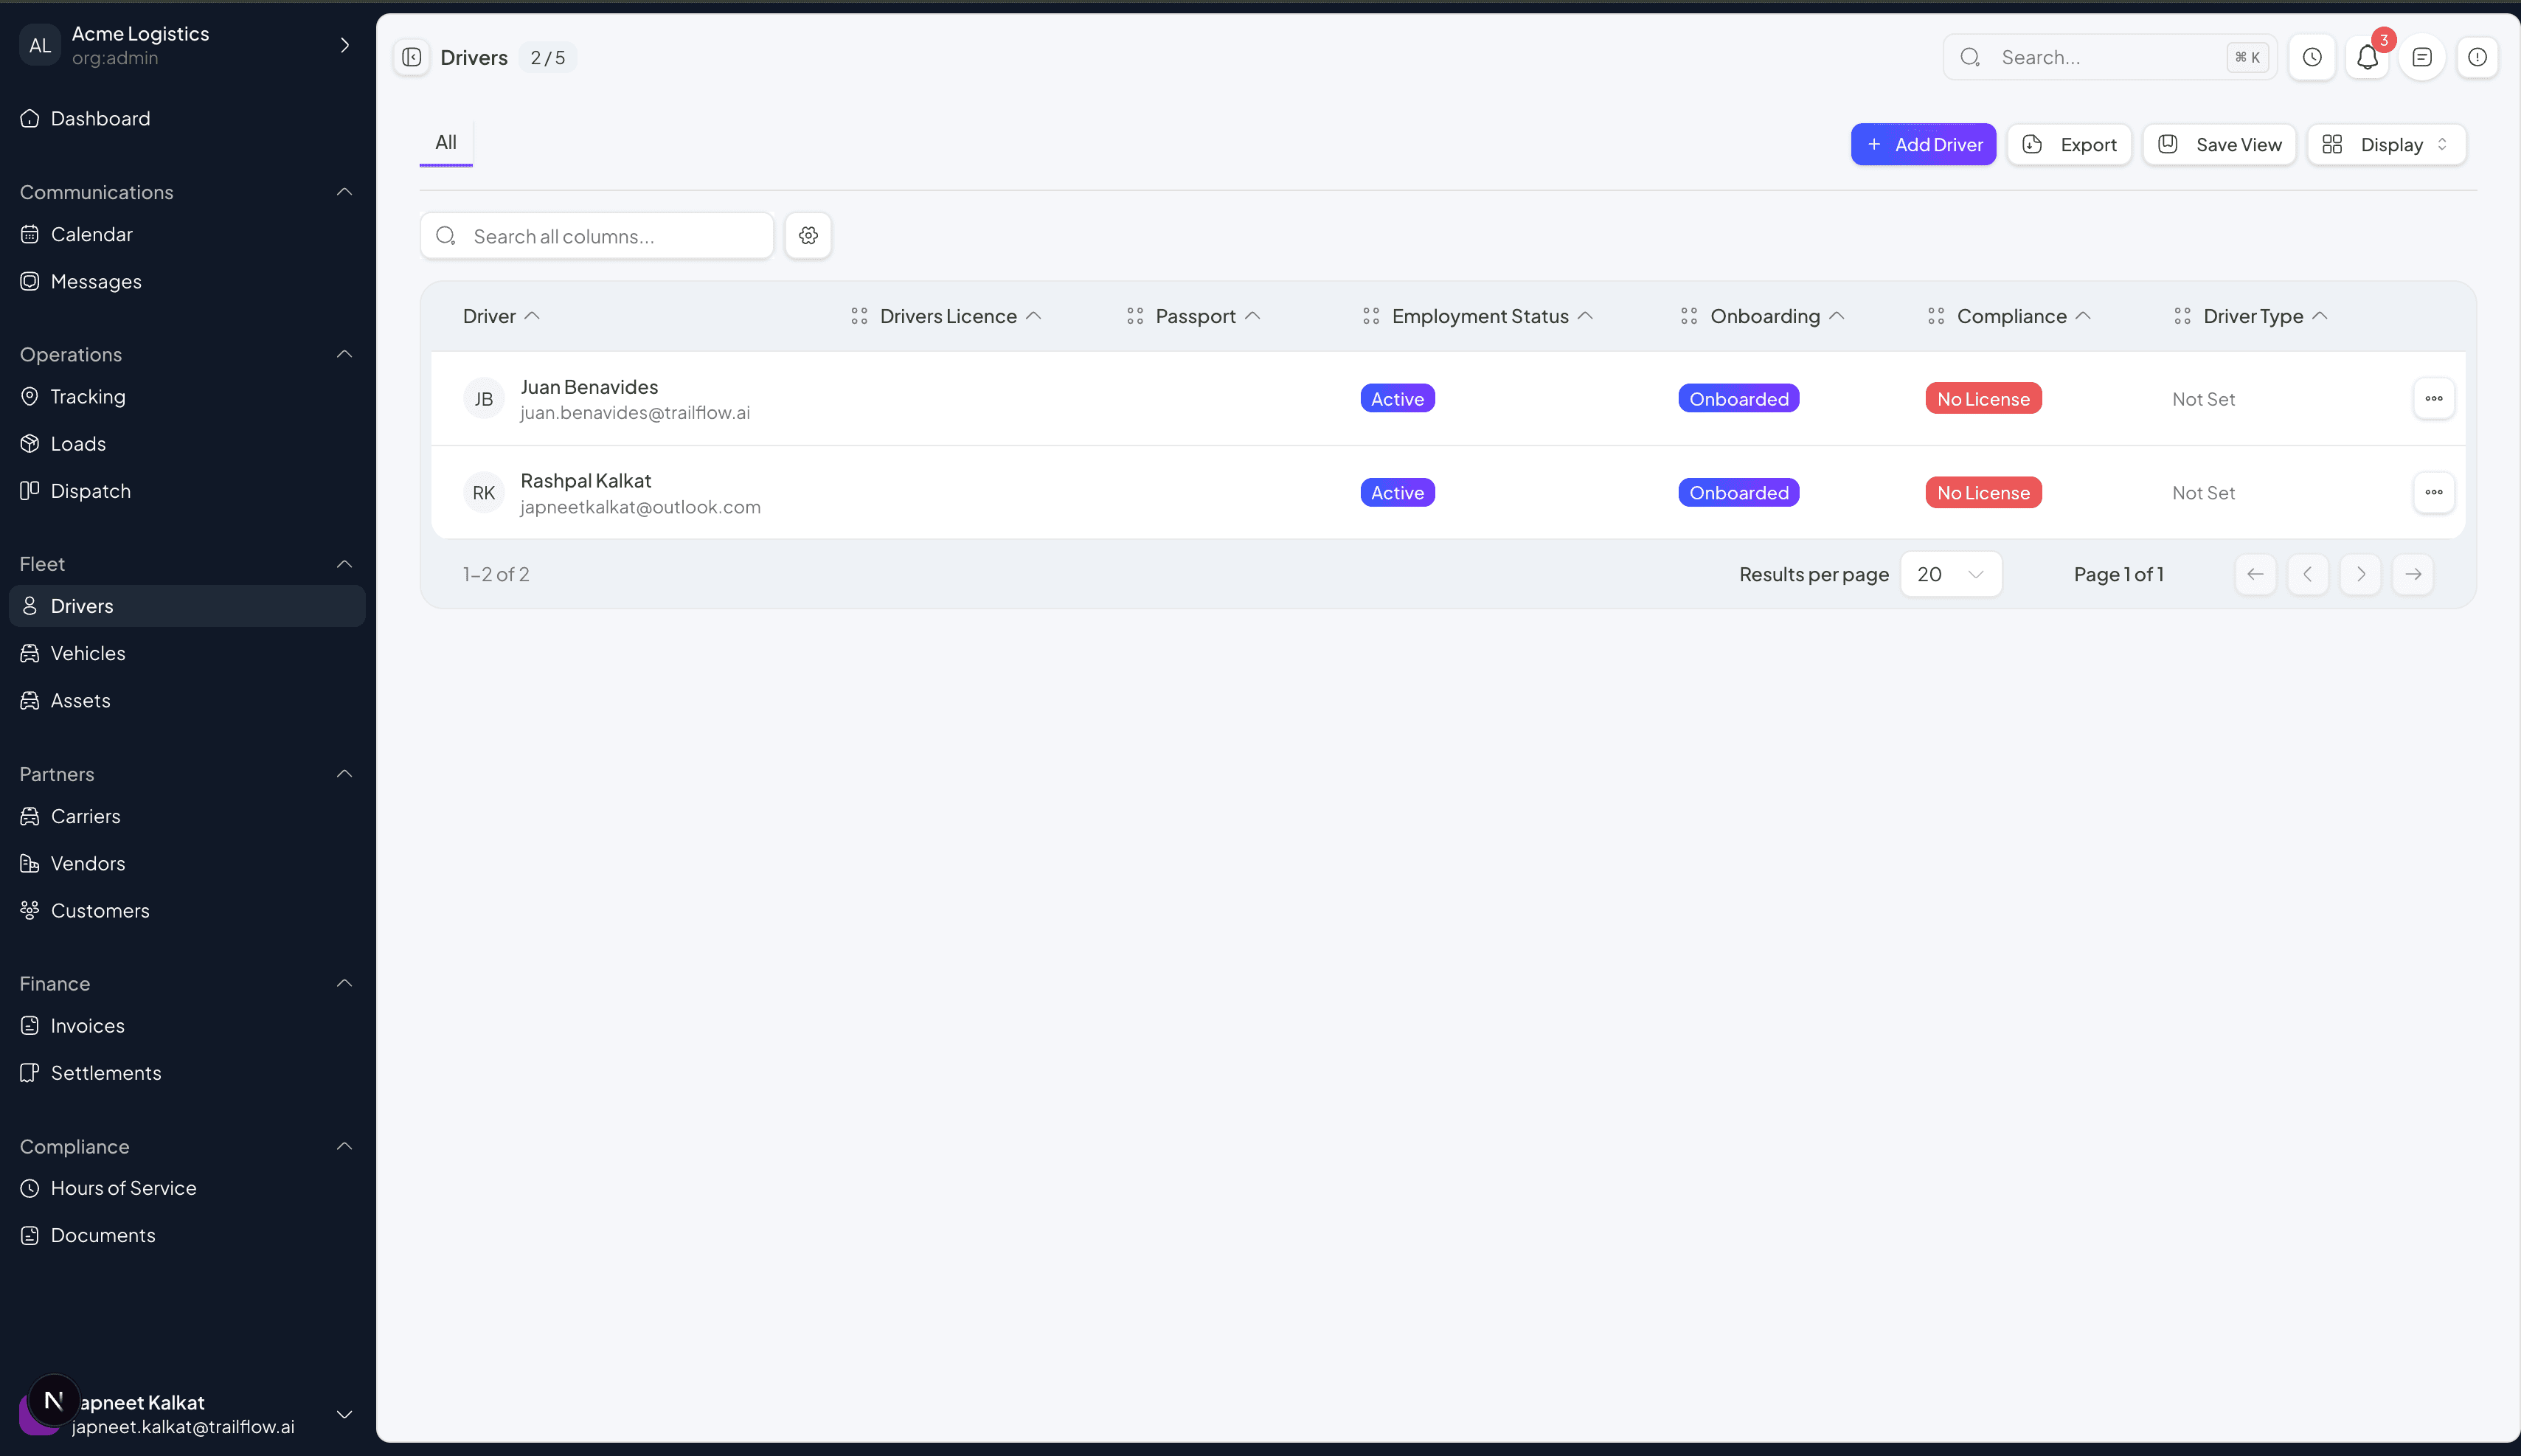Open row actions menu for Rashpal Kalkat
Screen dimensions: 2521x1456
tap(2435, 492)
